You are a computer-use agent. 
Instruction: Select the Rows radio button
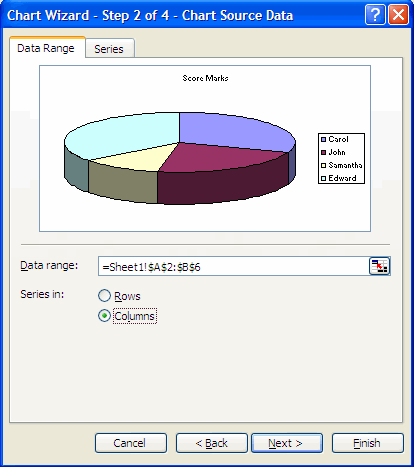(104, 296)
